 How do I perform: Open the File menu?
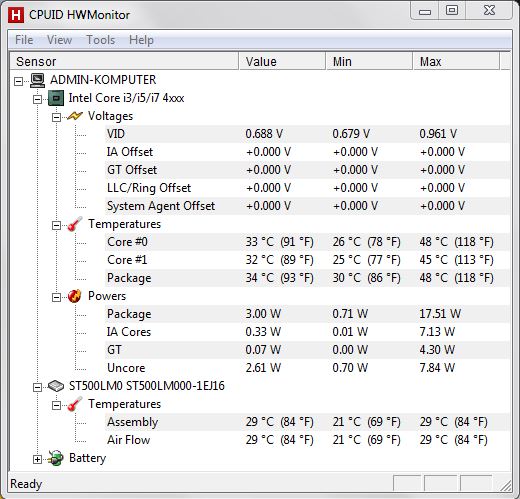coord(24,40)
